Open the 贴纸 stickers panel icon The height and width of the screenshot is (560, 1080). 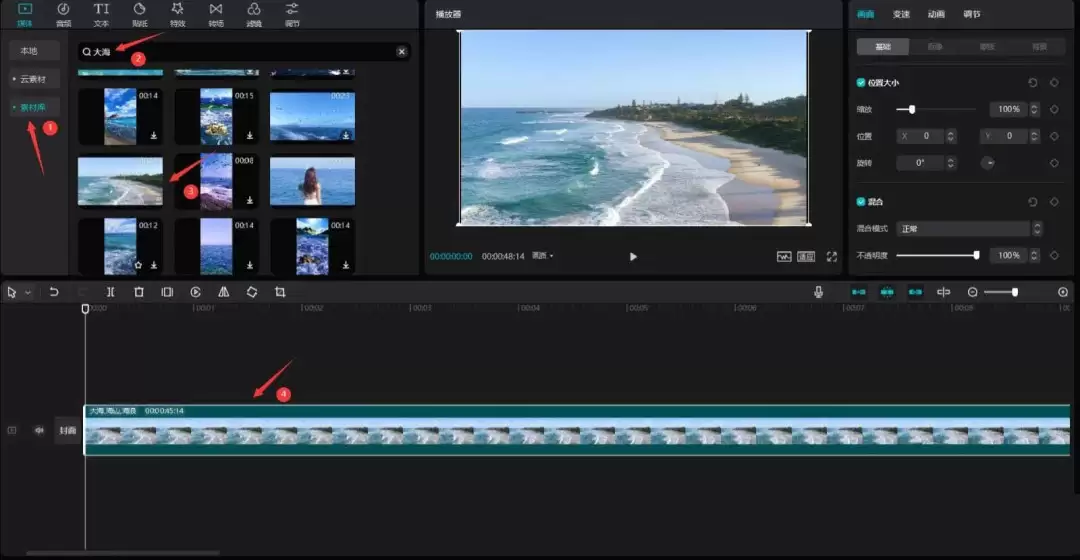tap(139, 13)
